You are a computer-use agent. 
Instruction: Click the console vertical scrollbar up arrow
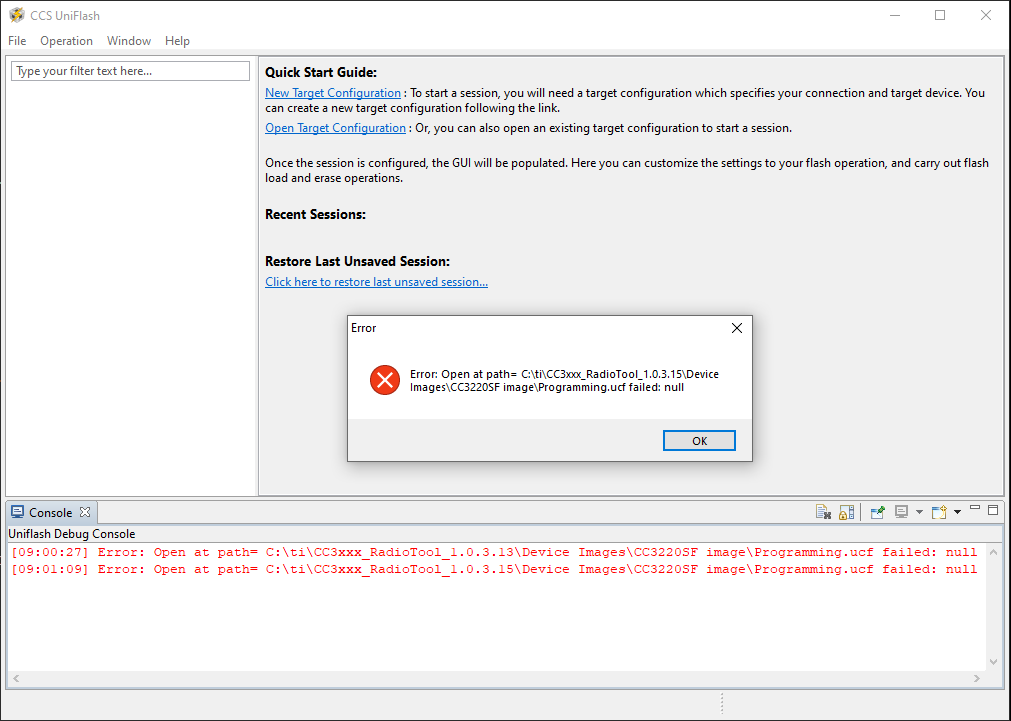point(993,552)
